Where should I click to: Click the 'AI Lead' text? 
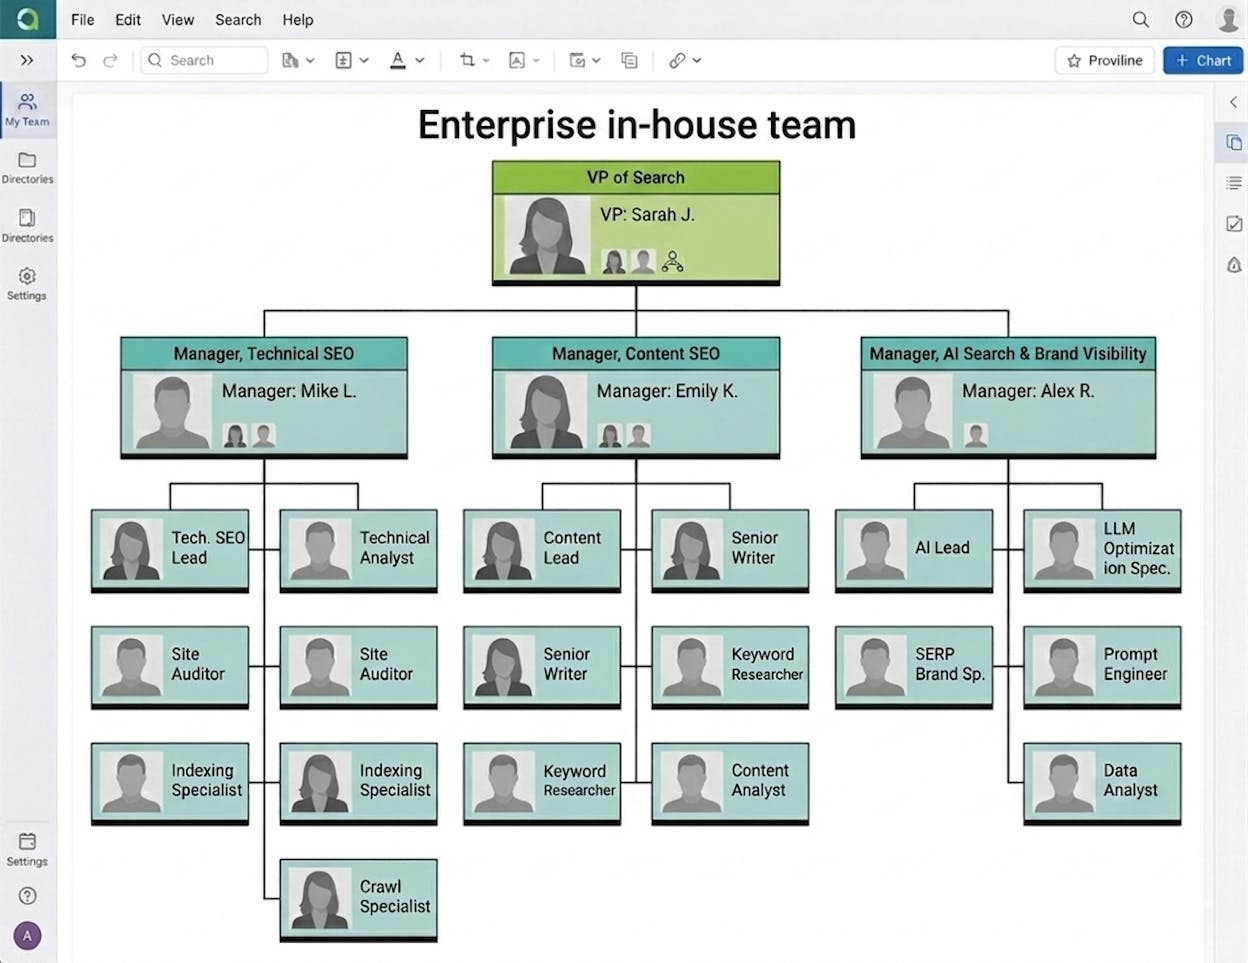click(x=942, y=548)
